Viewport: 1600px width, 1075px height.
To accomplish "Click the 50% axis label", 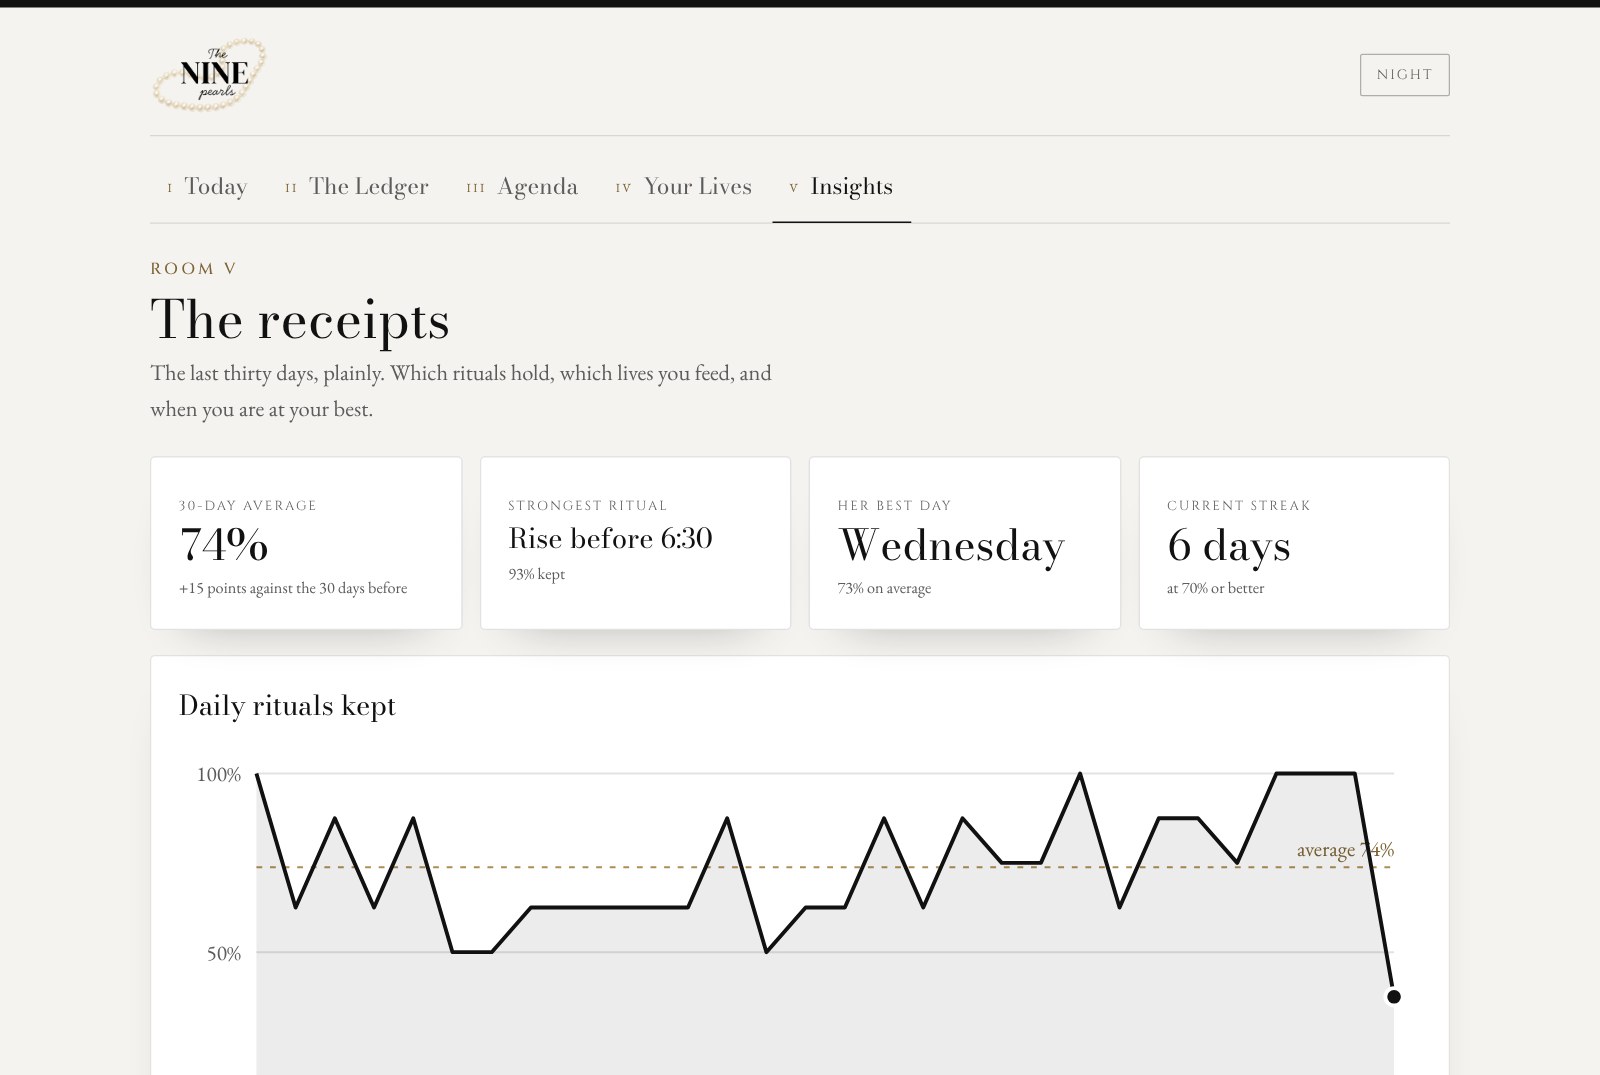I will point(224,954).
